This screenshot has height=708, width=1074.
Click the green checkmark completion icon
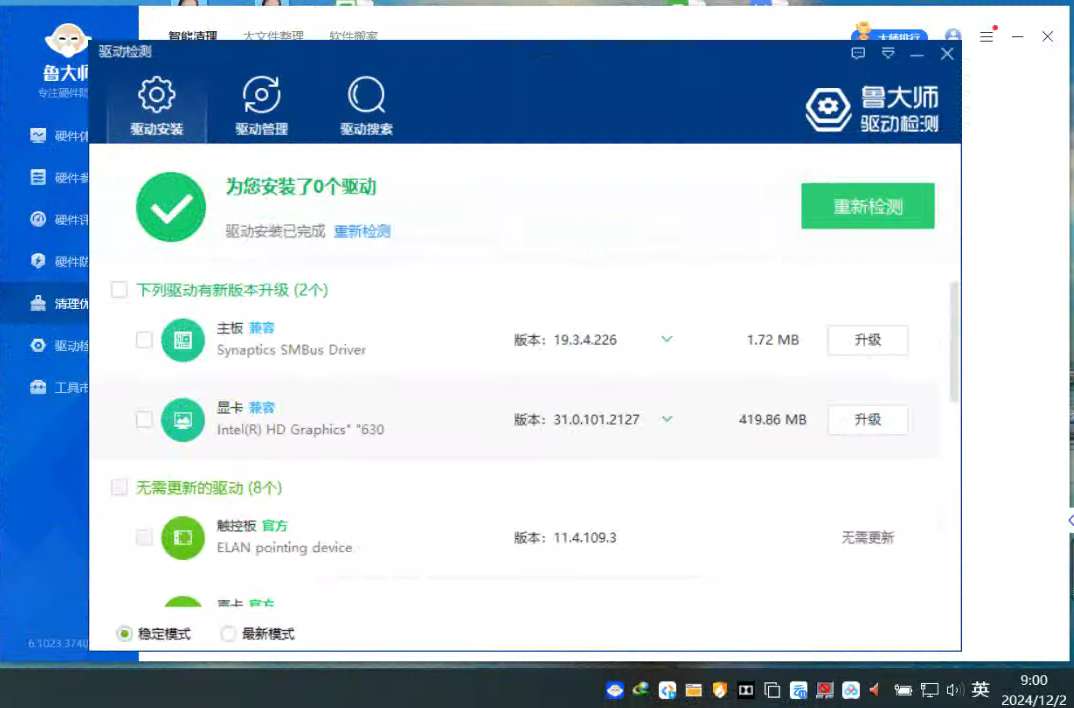[x=171, y=207]
